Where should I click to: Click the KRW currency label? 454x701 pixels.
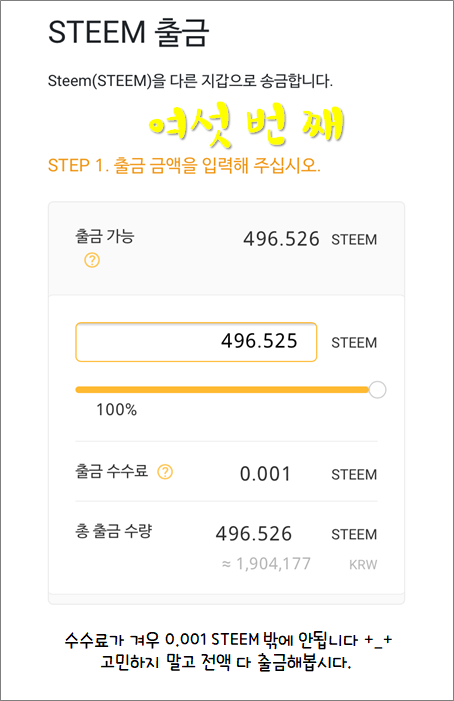pyautogui.click(x=363, y=565)
